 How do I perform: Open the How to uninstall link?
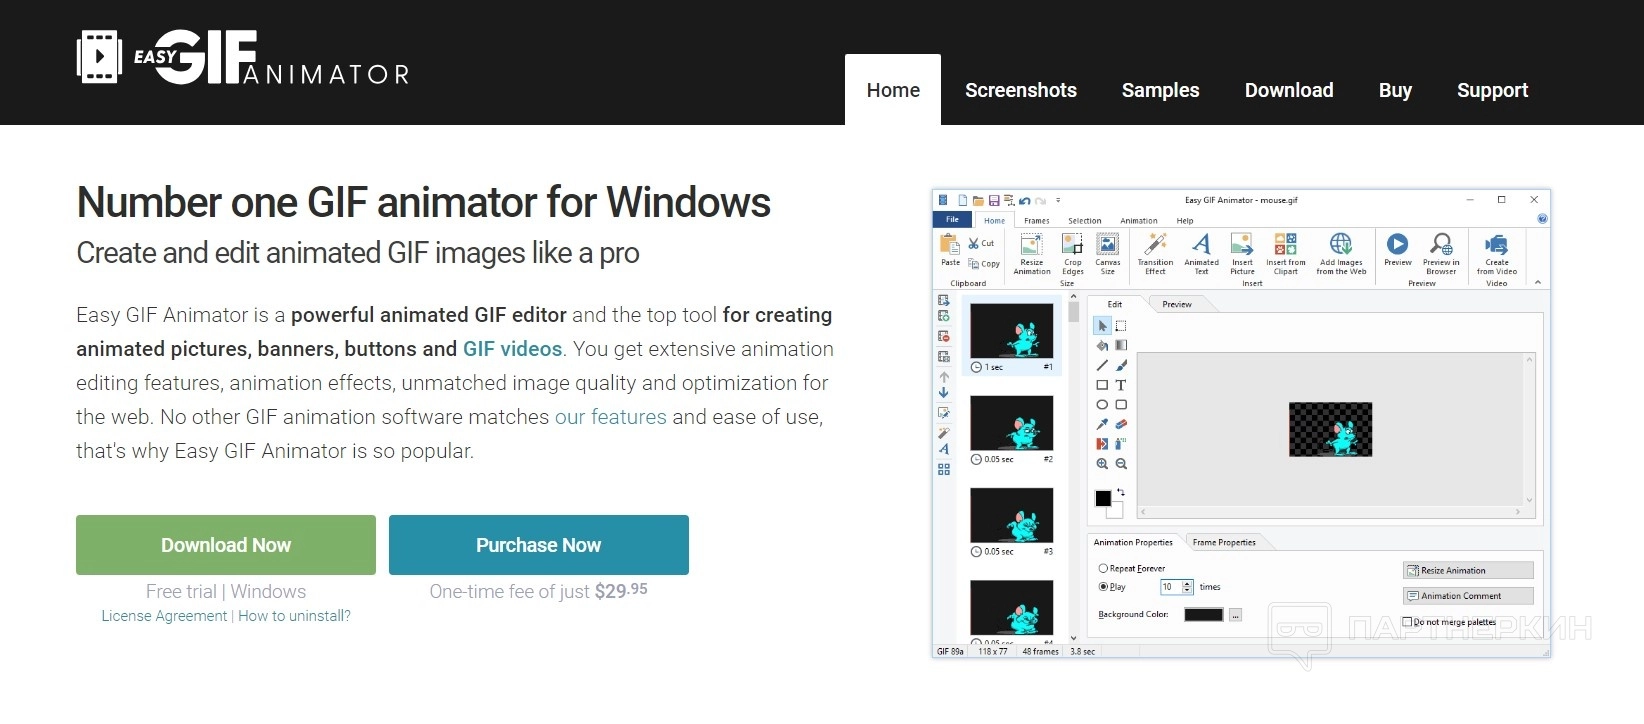294,616
